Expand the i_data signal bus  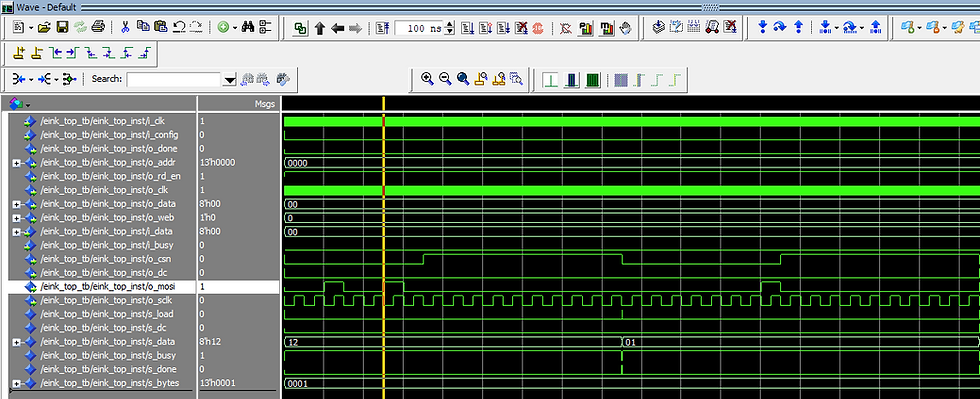click(16, 231)
